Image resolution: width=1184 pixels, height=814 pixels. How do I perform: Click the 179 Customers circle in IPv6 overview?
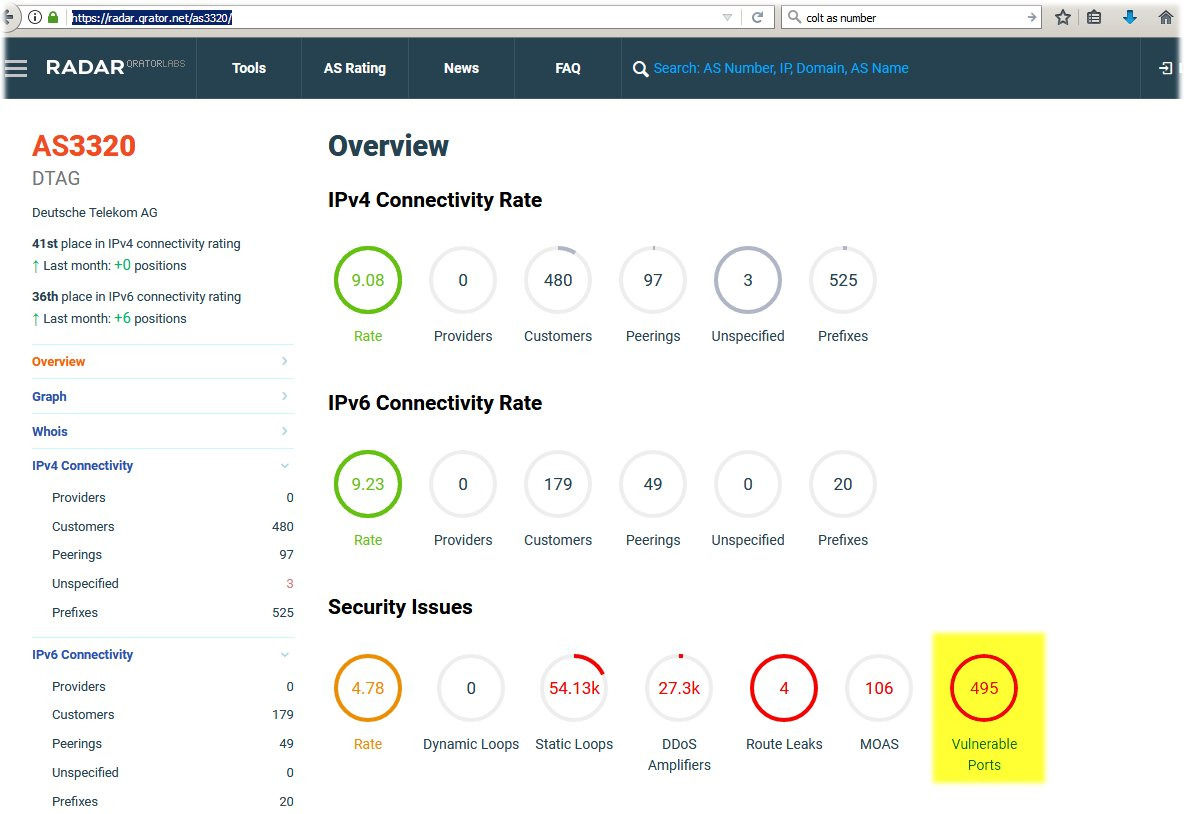pos(558,484)
